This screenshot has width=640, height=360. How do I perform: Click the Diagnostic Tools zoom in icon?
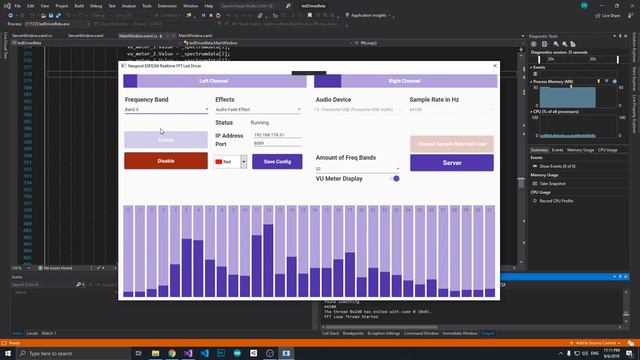(x=556, y=44)
